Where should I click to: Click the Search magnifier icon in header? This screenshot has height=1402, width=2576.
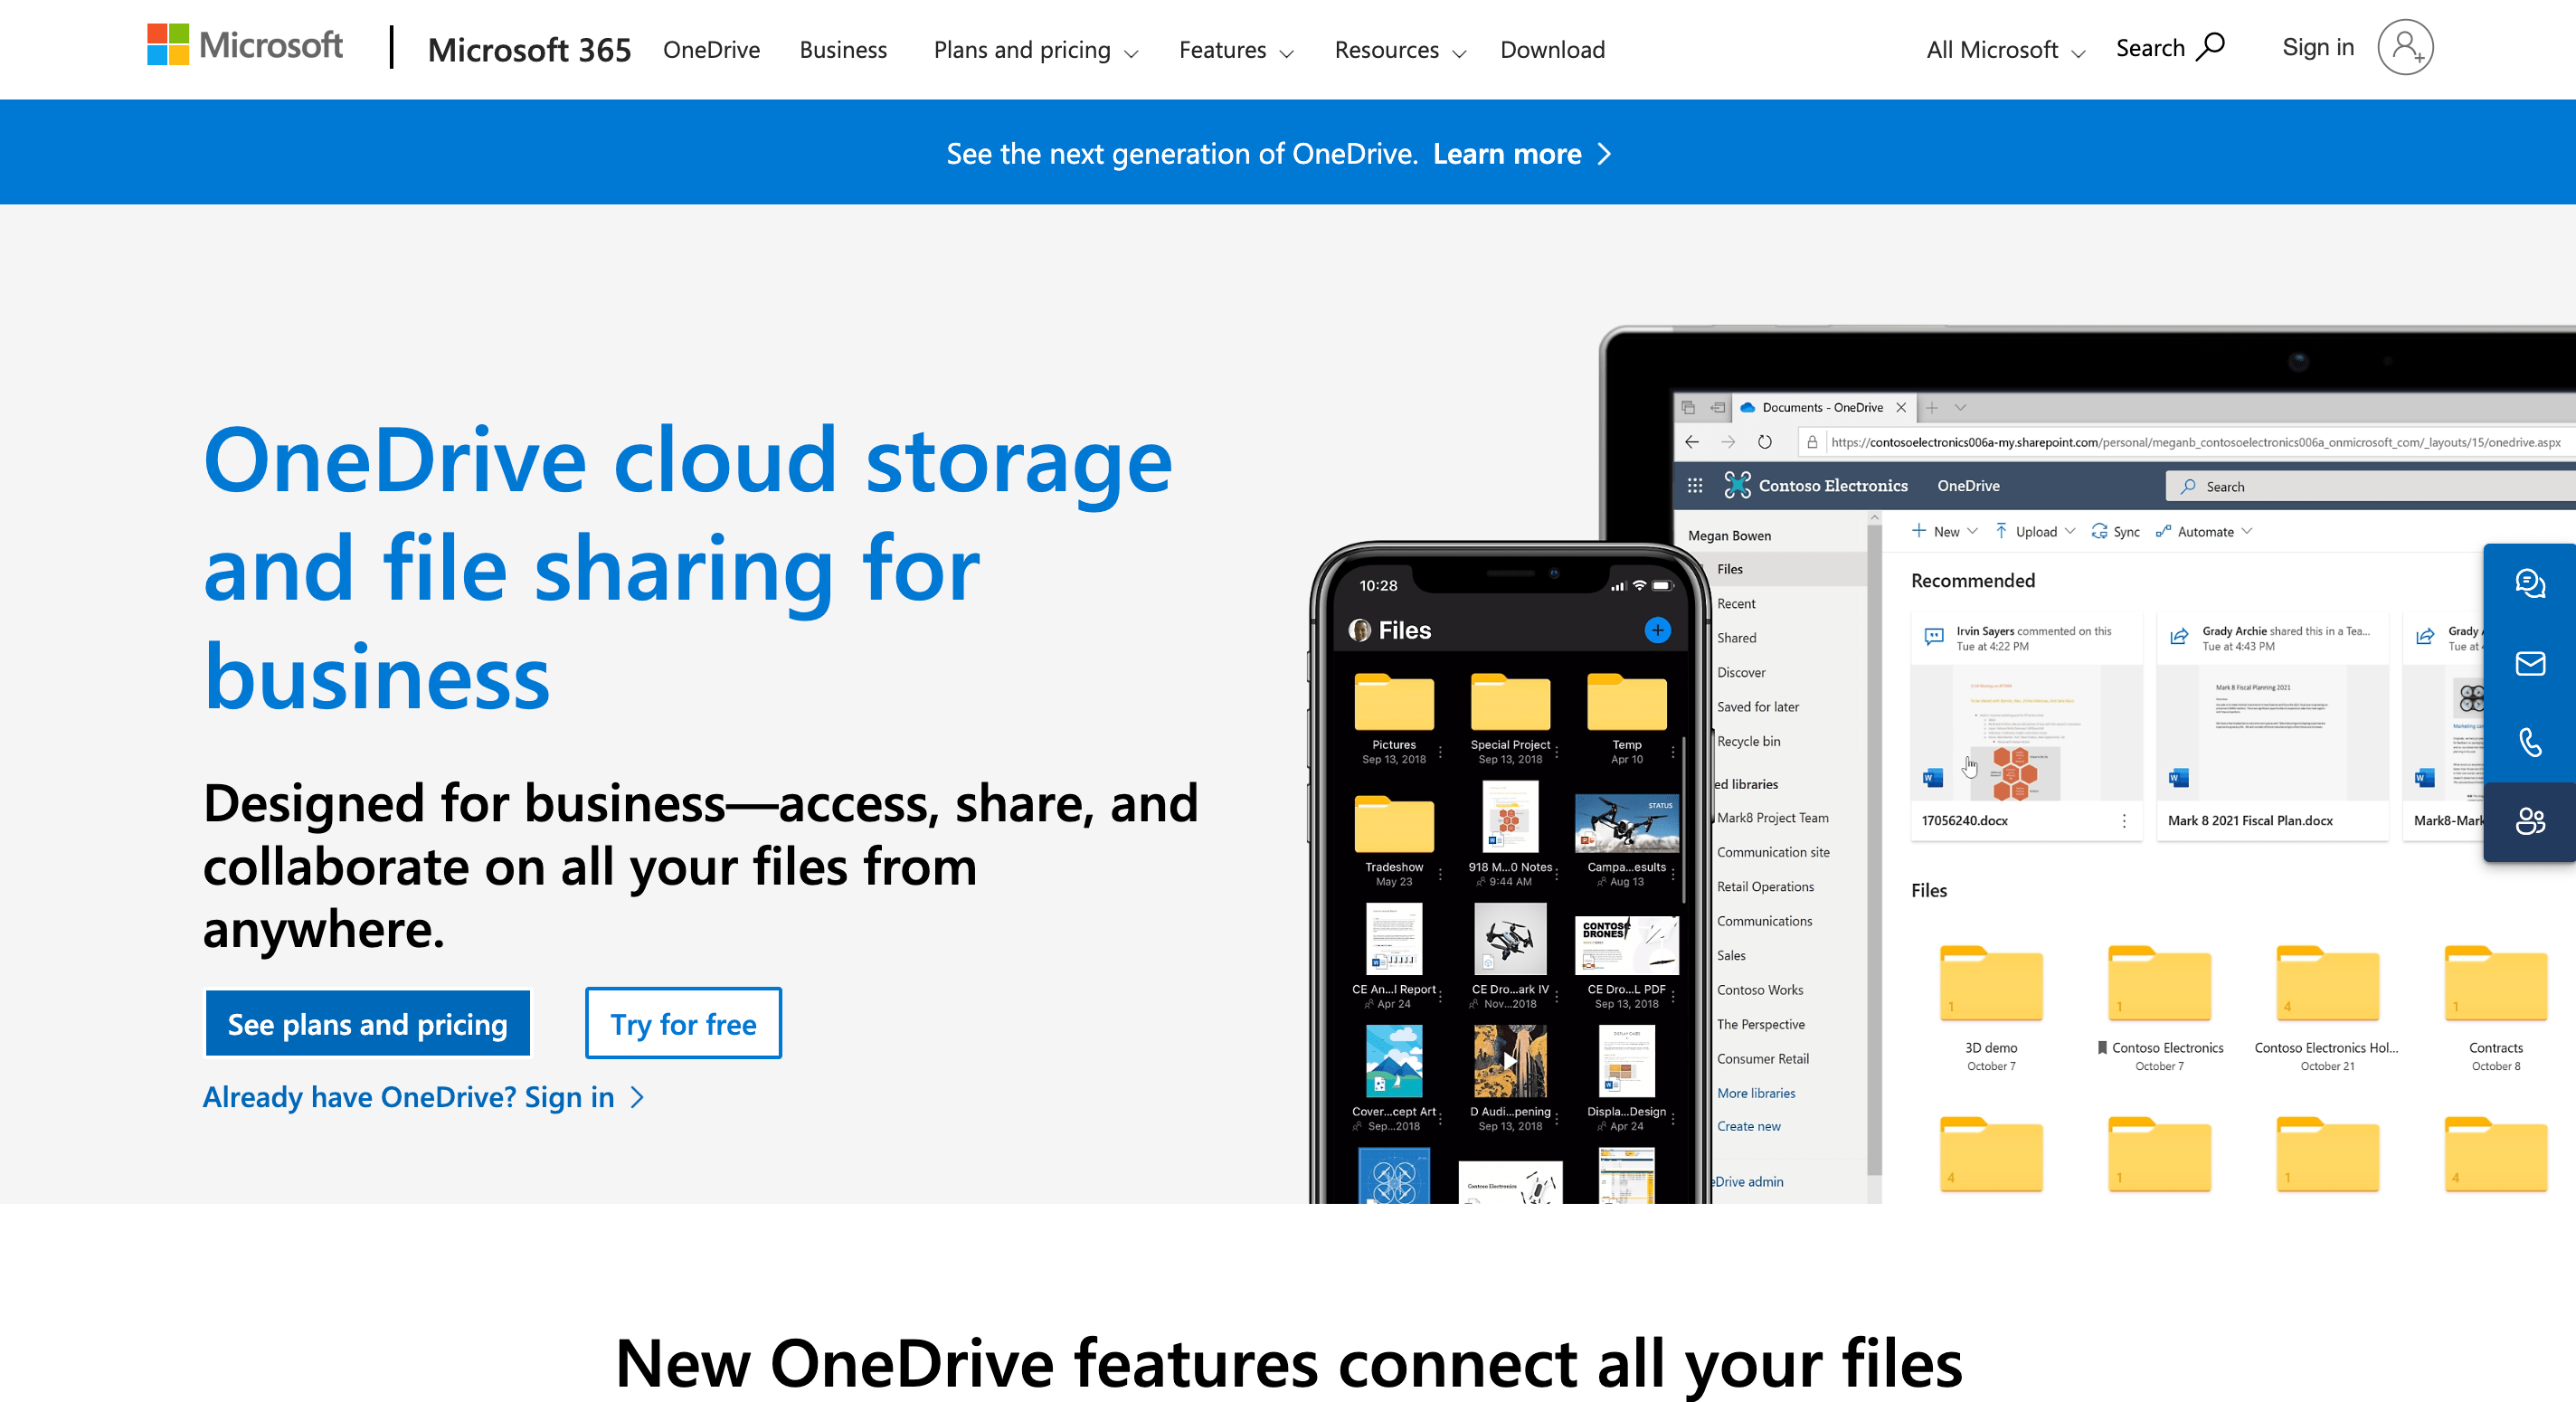tap(2210, 47)
